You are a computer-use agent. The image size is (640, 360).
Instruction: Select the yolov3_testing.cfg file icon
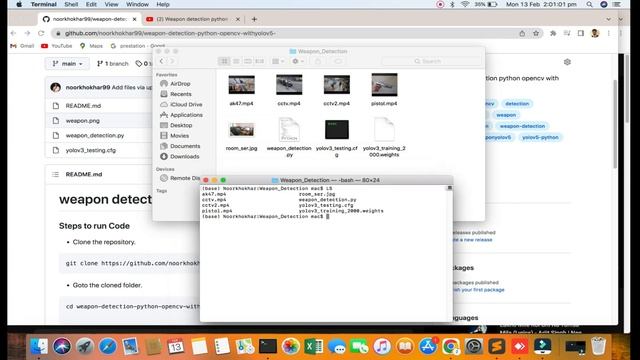(x=337, y=130)
